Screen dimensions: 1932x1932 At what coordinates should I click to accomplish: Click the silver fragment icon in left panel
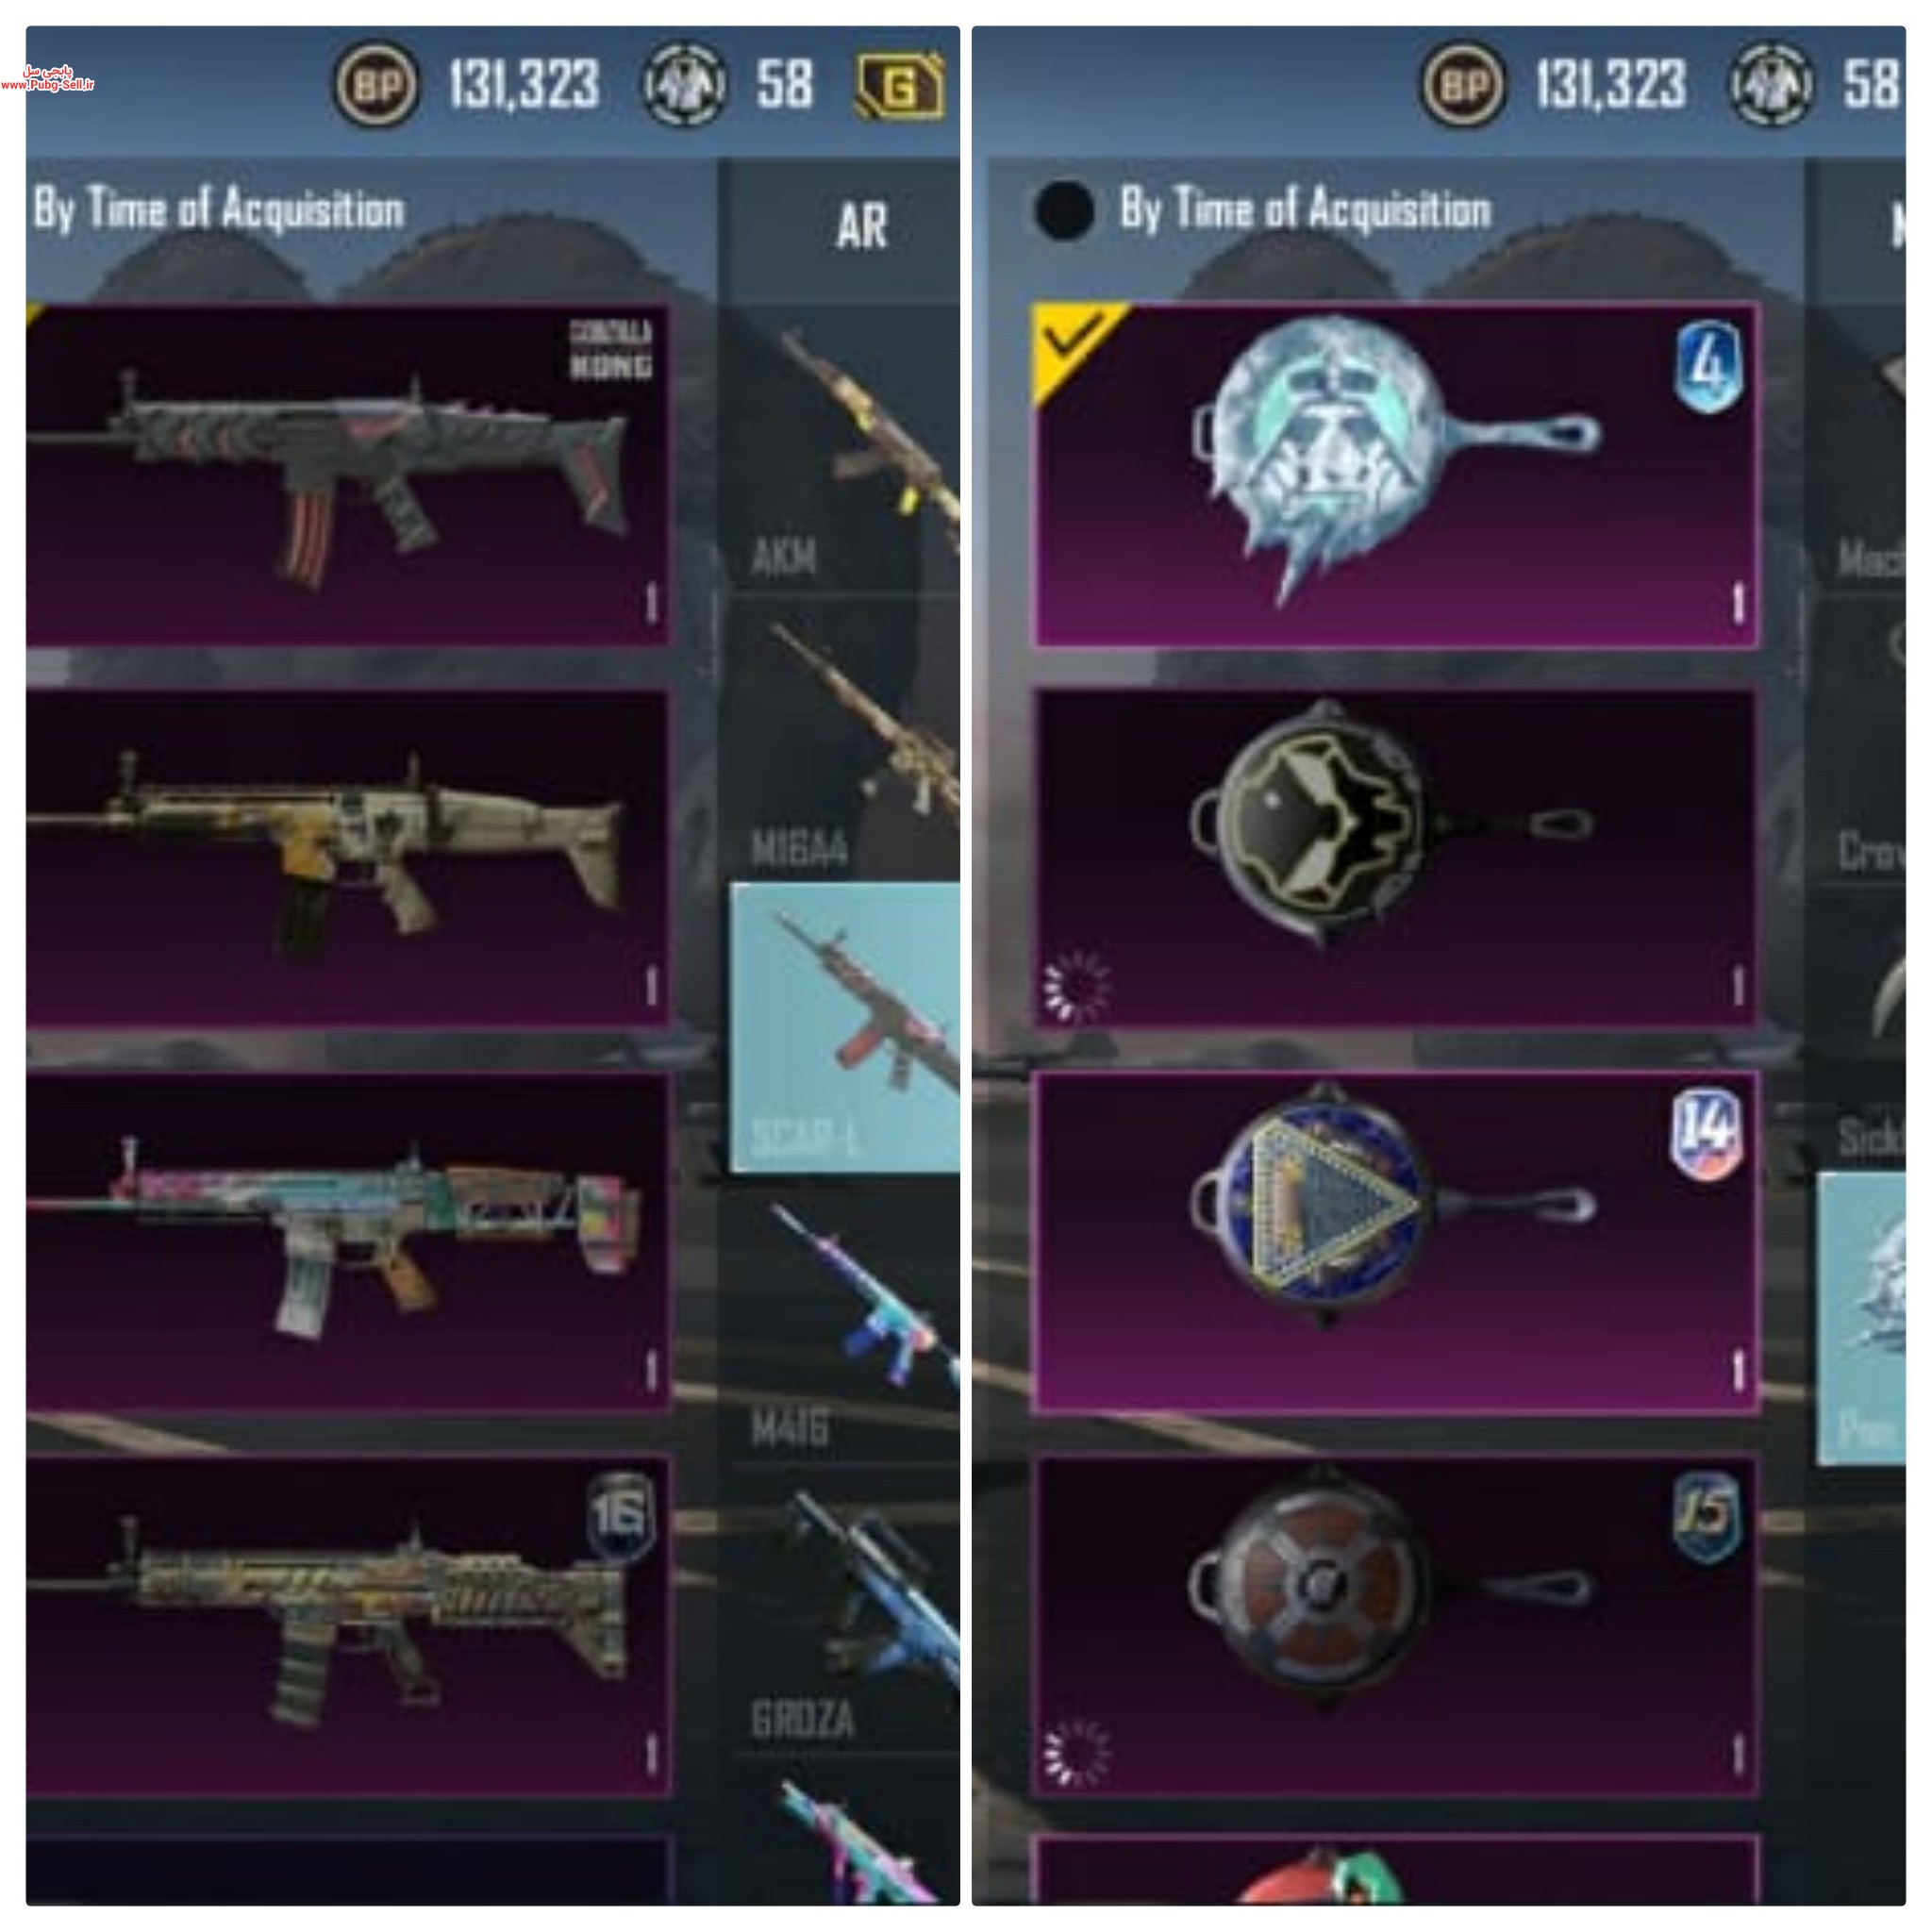pyautogui.click(x=684, y=85)
